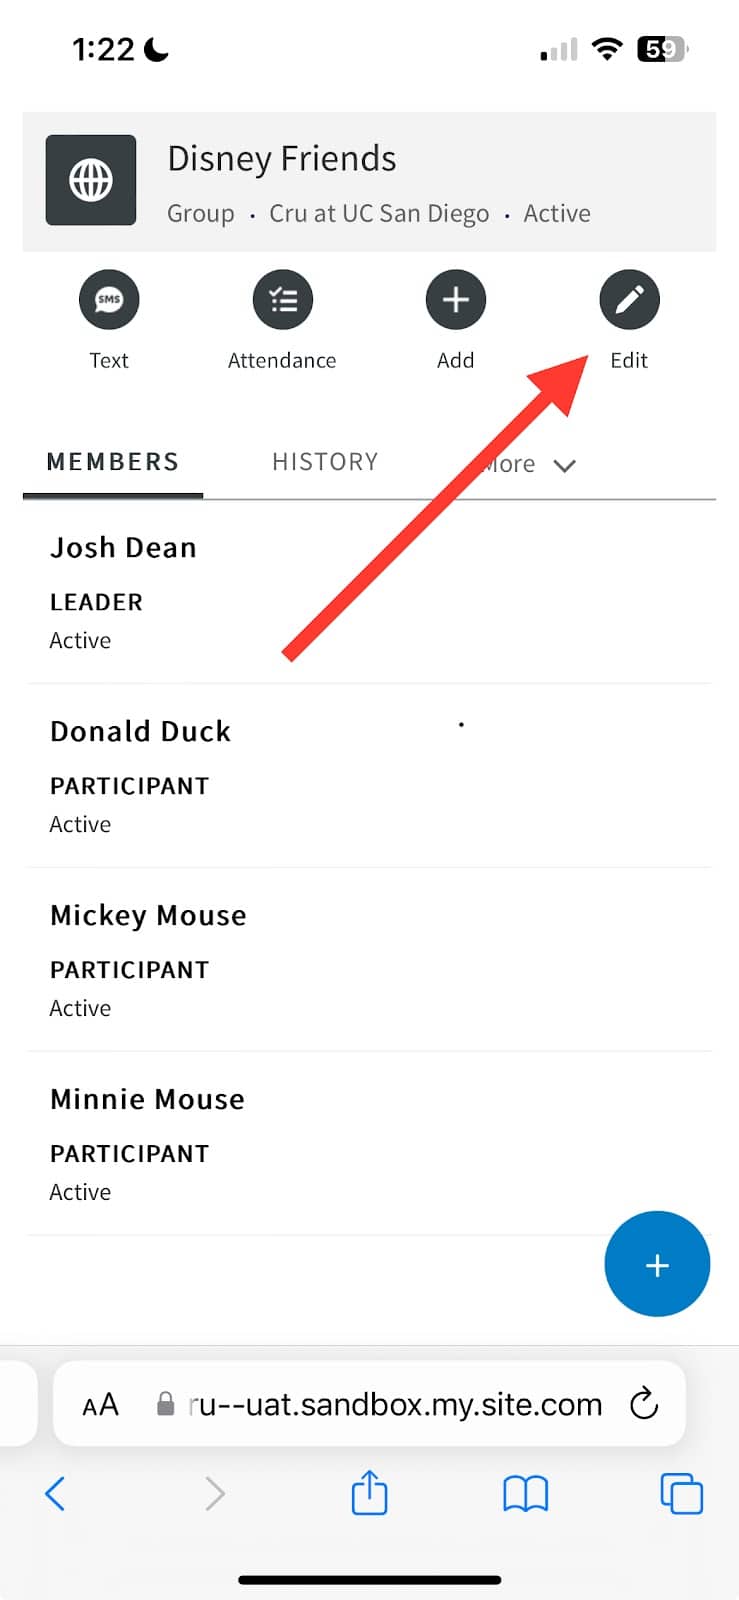Switch to the HISTORY tab

click(x=325, y=462)
